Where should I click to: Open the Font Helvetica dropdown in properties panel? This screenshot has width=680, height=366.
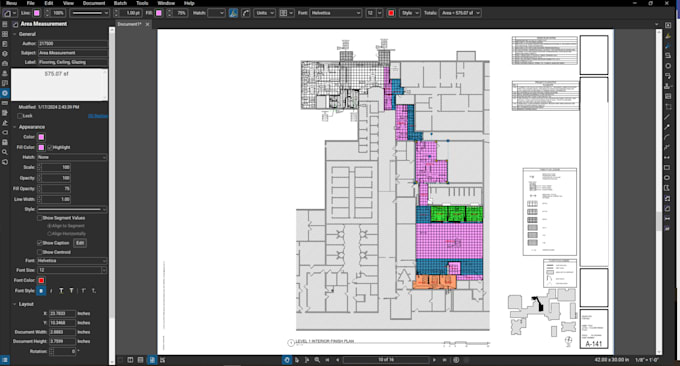point(72,261)
